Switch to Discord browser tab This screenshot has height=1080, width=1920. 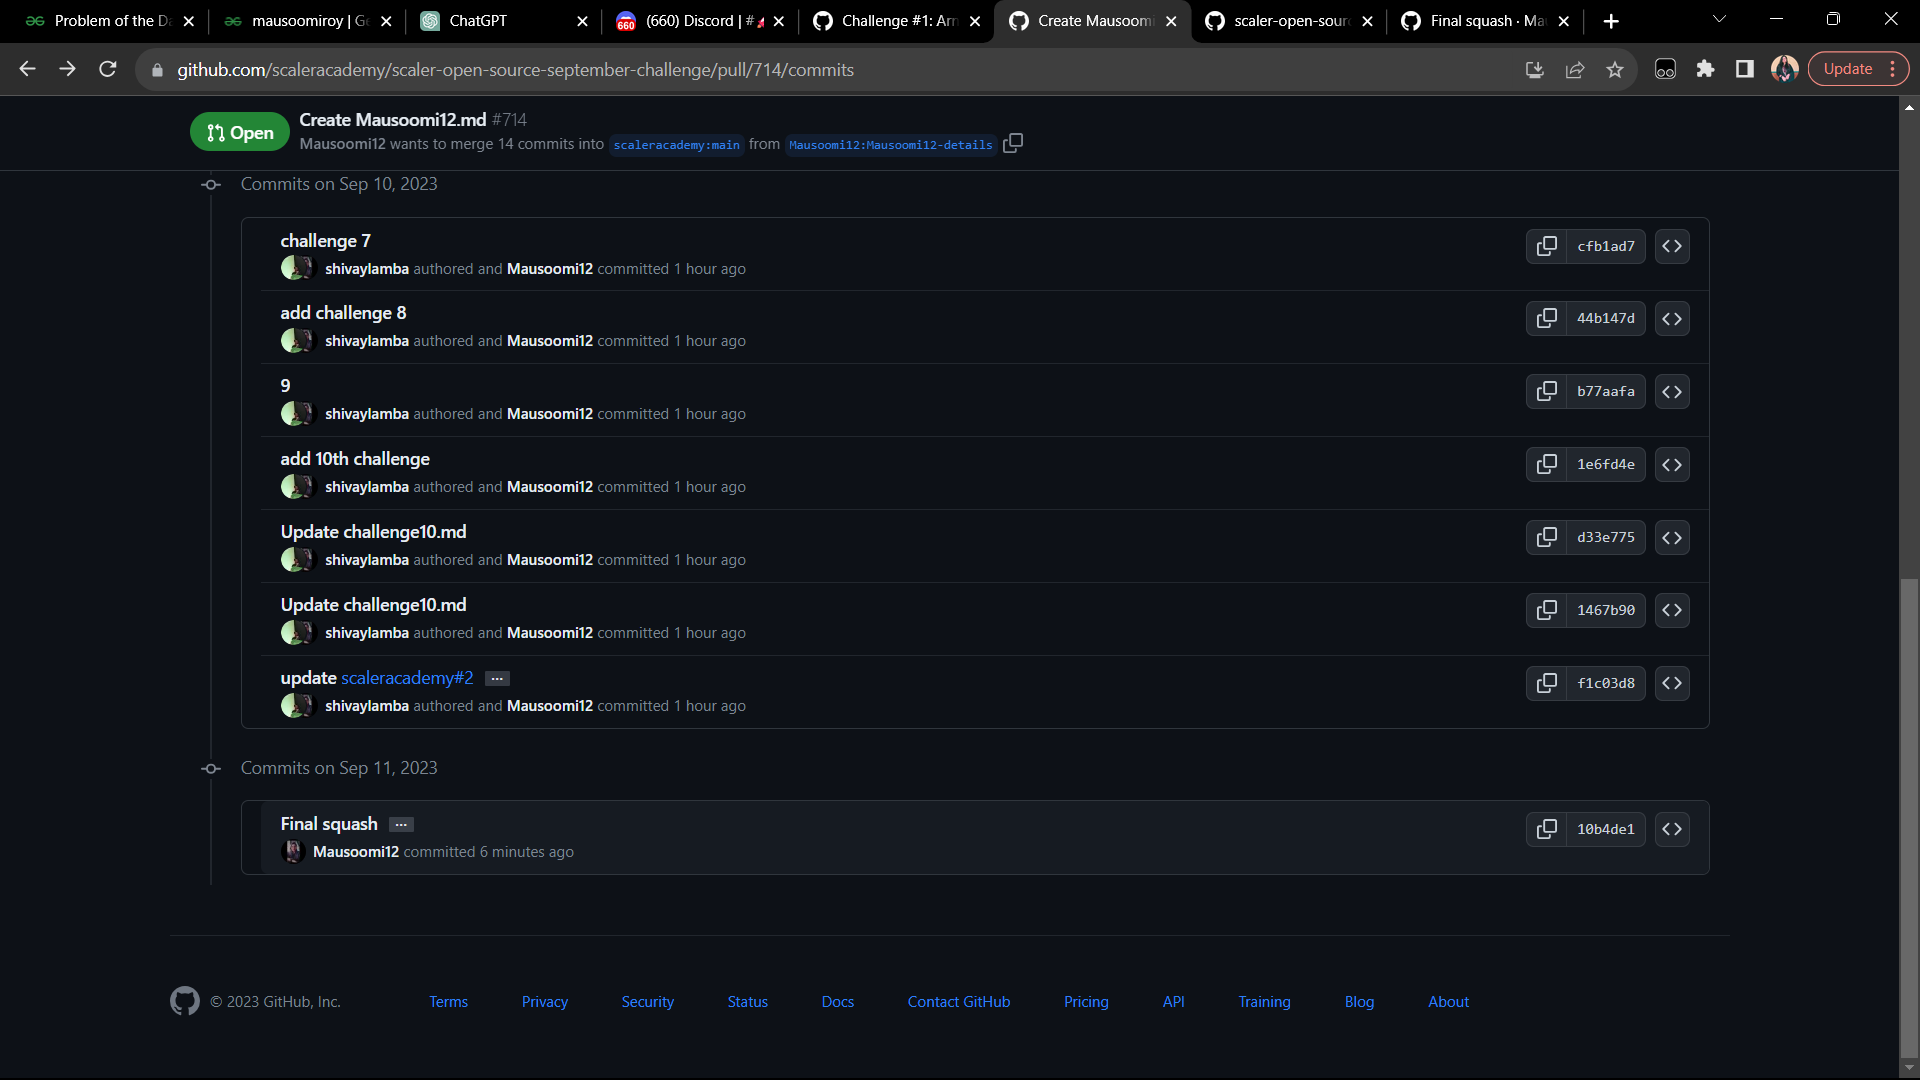coord(690,21)
